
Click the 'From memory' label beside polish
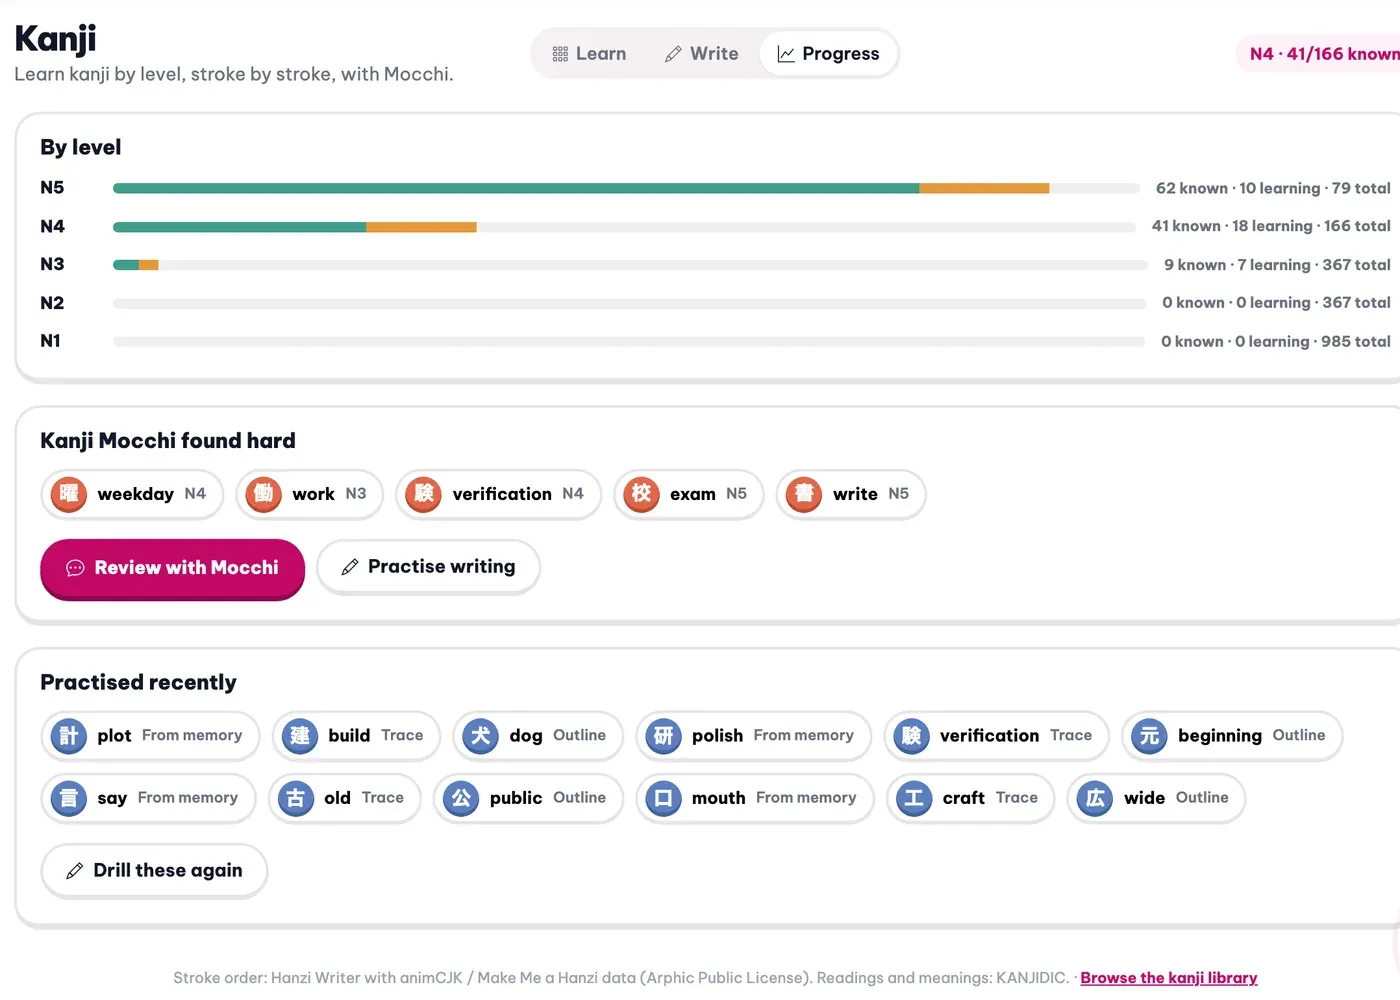804,735
